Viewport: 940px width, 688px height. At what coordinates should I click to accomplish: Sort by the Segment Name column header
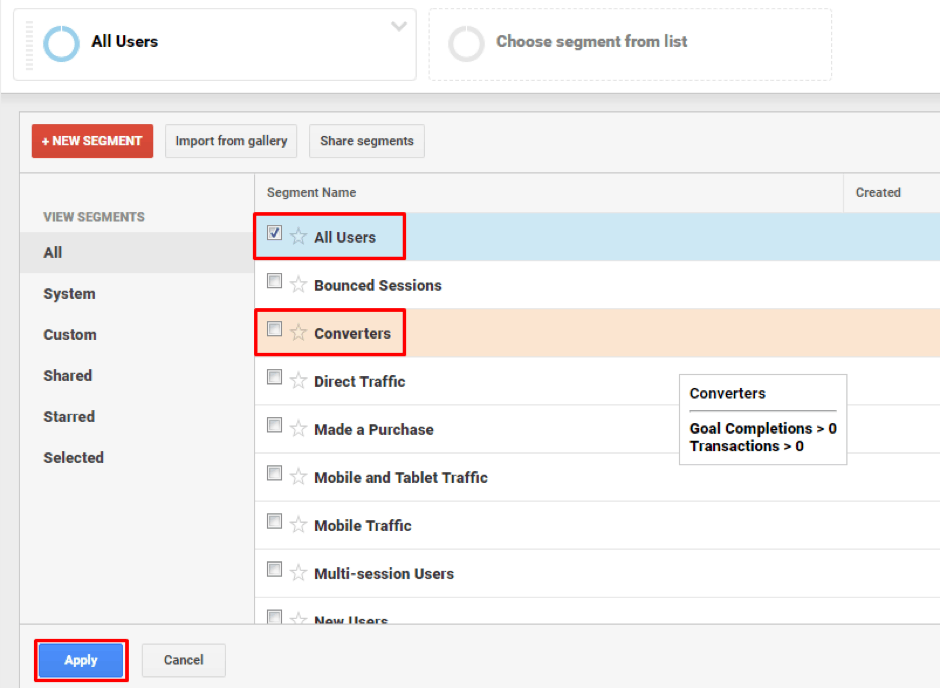(x=311, y=192)
